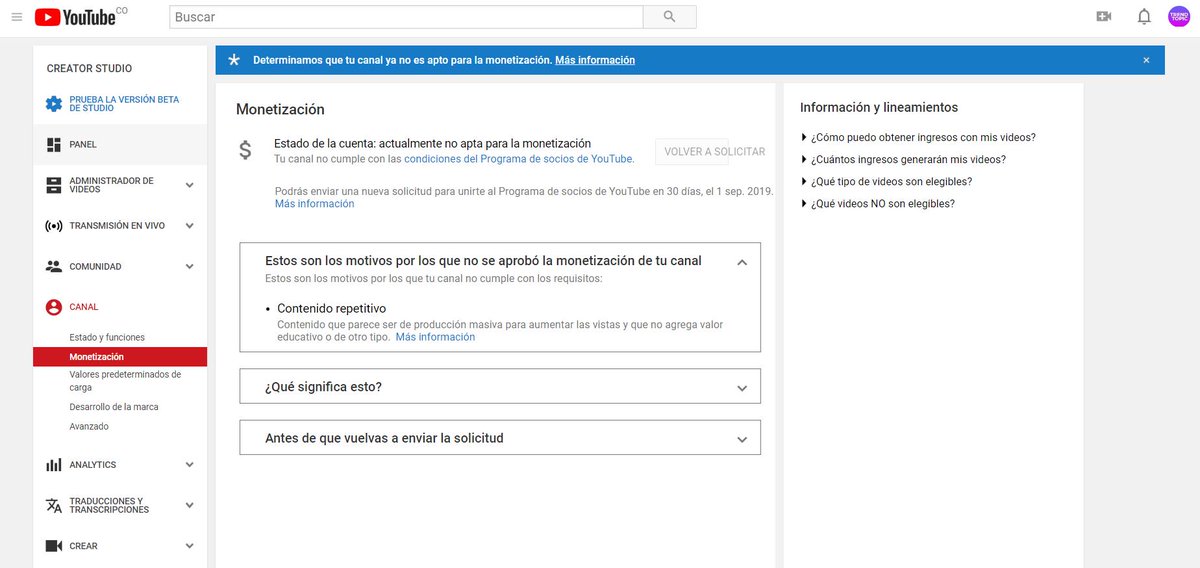Expand the Comunidad chevron
Viewport: 1200px width, 568px height.
(189, 267)
